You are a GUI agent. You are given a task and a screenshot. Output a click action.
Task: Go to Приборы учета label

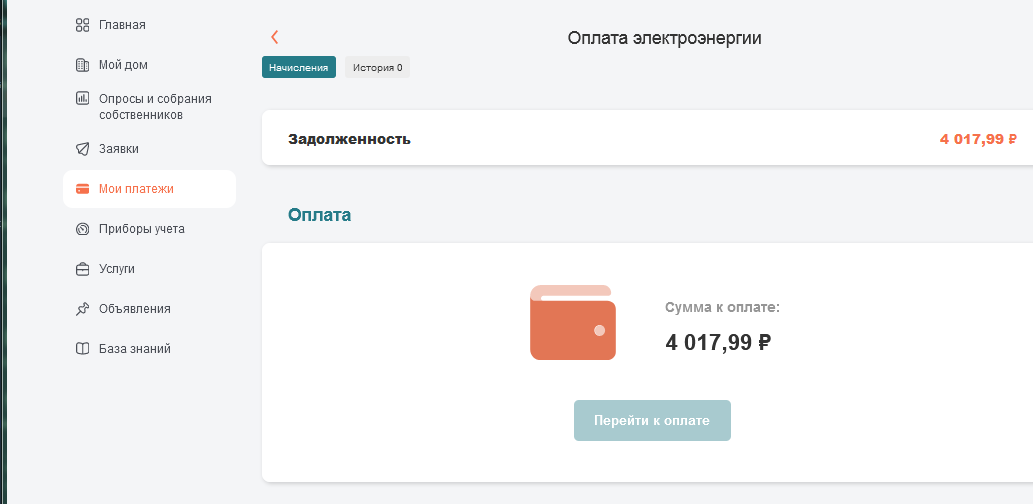(x=142, y=229)
